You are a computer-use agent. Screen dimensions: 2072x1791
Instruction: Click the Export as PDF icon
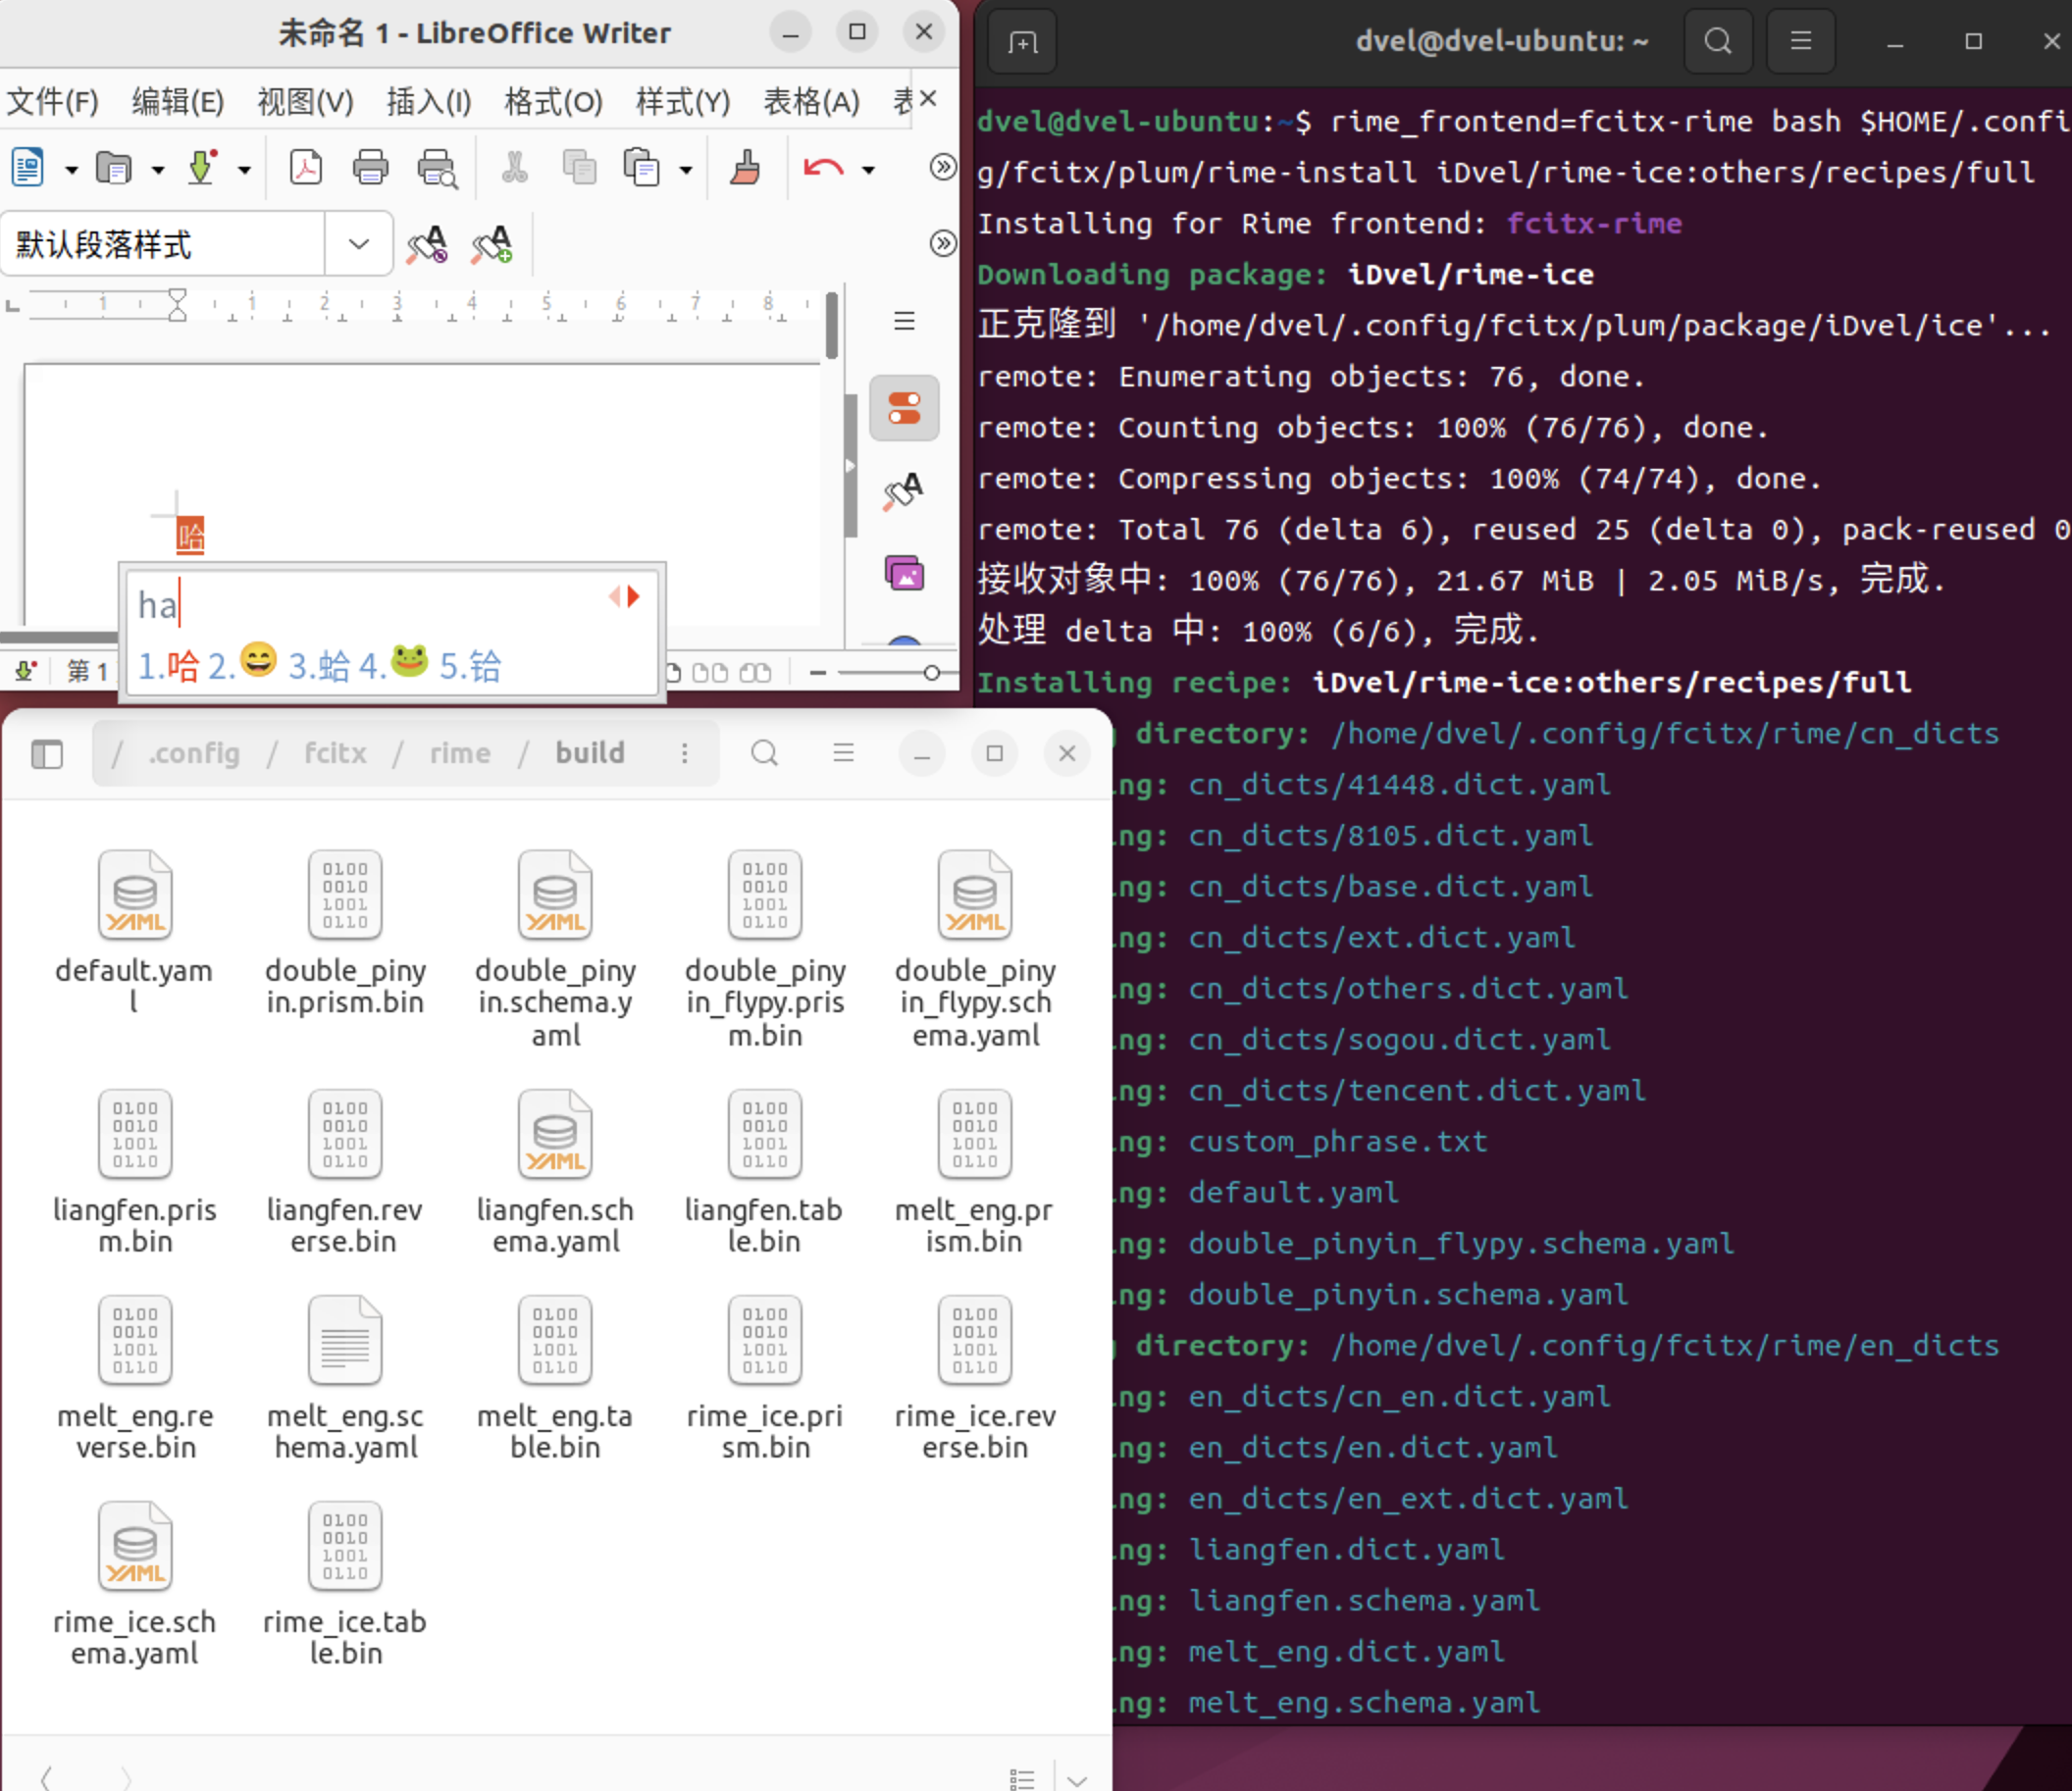(305, 167)
